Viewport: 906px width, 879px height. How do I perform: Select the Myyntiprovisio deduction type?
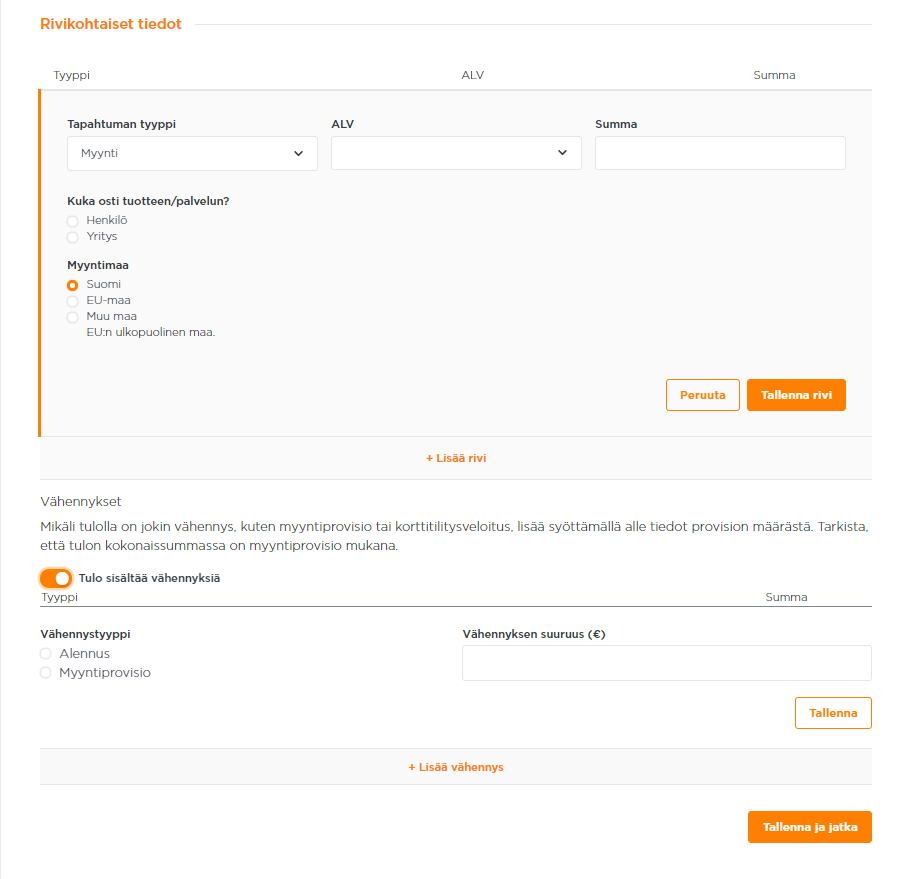pyautogui.click(x=46, y=673)
